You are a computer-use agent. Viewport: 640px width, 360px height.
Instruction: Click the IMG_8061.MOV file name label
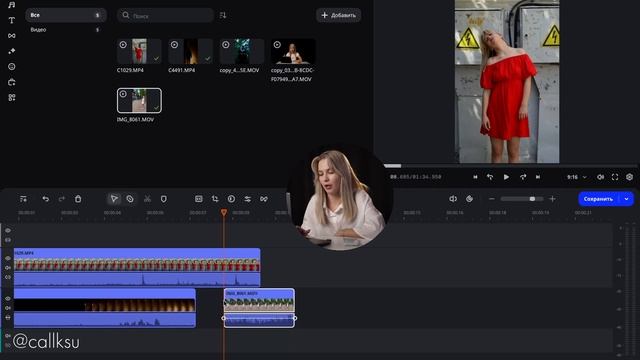pos(136,120)
